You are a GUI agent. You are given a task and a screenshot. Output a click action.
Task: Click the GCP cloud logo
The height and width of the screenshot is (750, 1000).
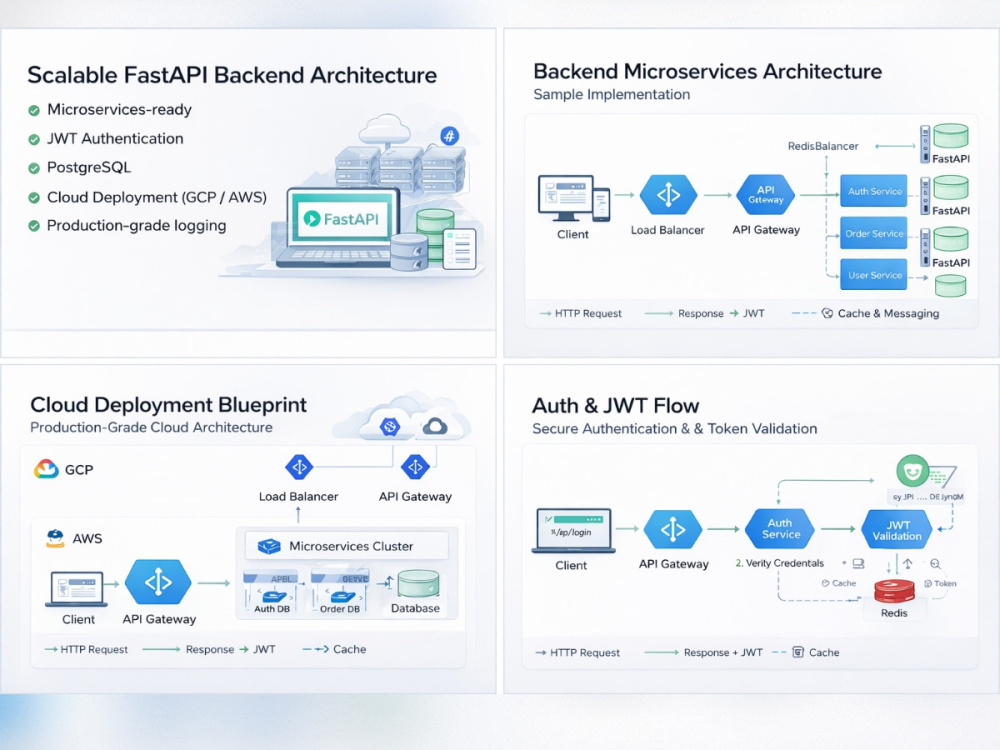[x=46, y=469]
